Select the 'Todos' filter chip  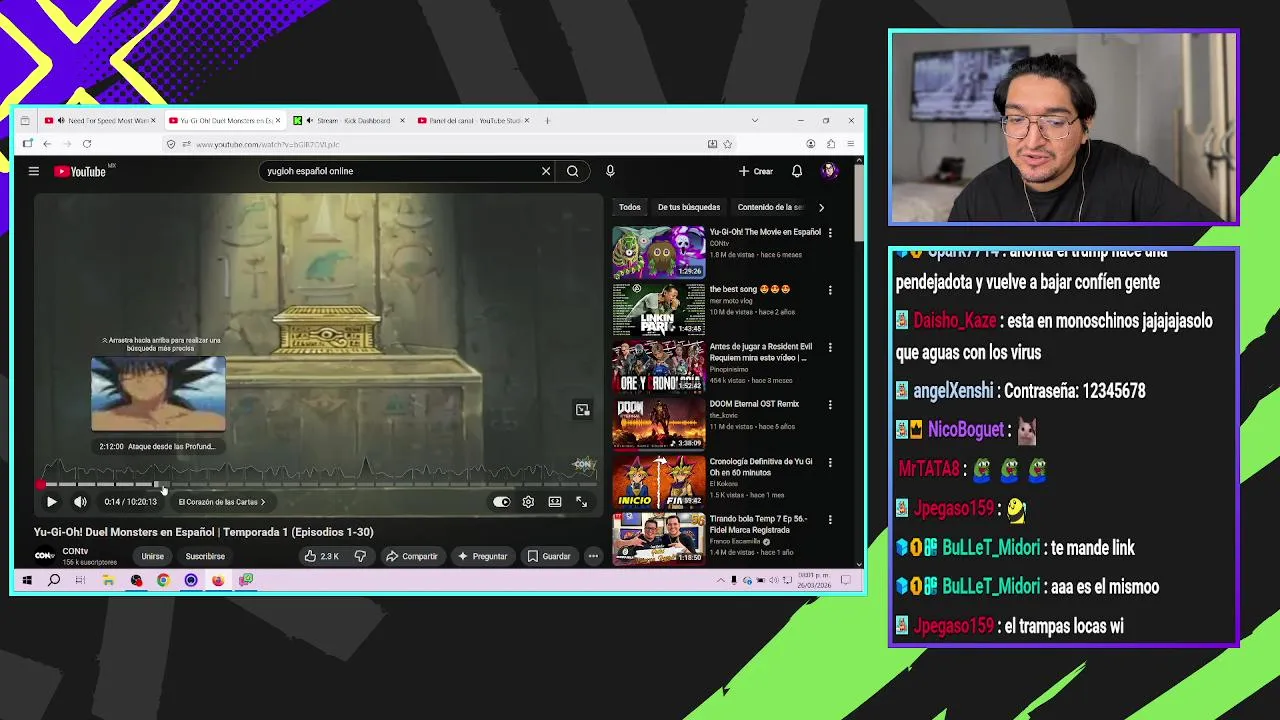pyautogui.click(x=629, y=207)
